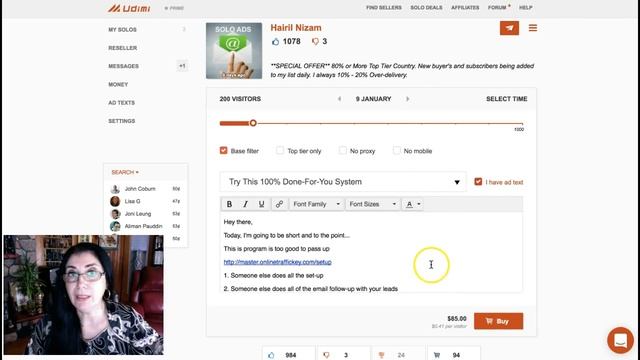The image size is (640, 360).
Task: Open the live chat bubble
Action: tap(620, 340)
